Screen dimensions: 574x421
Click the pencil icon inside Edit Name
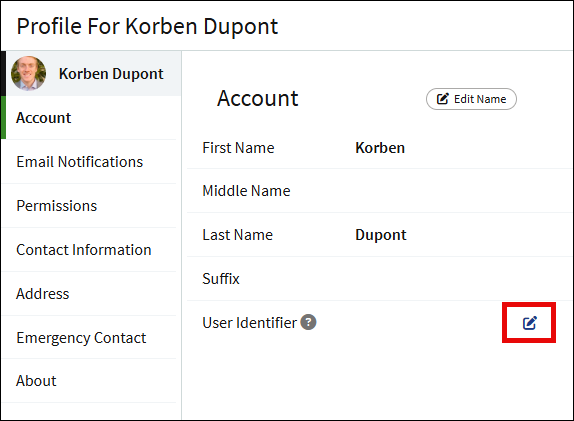443,99
